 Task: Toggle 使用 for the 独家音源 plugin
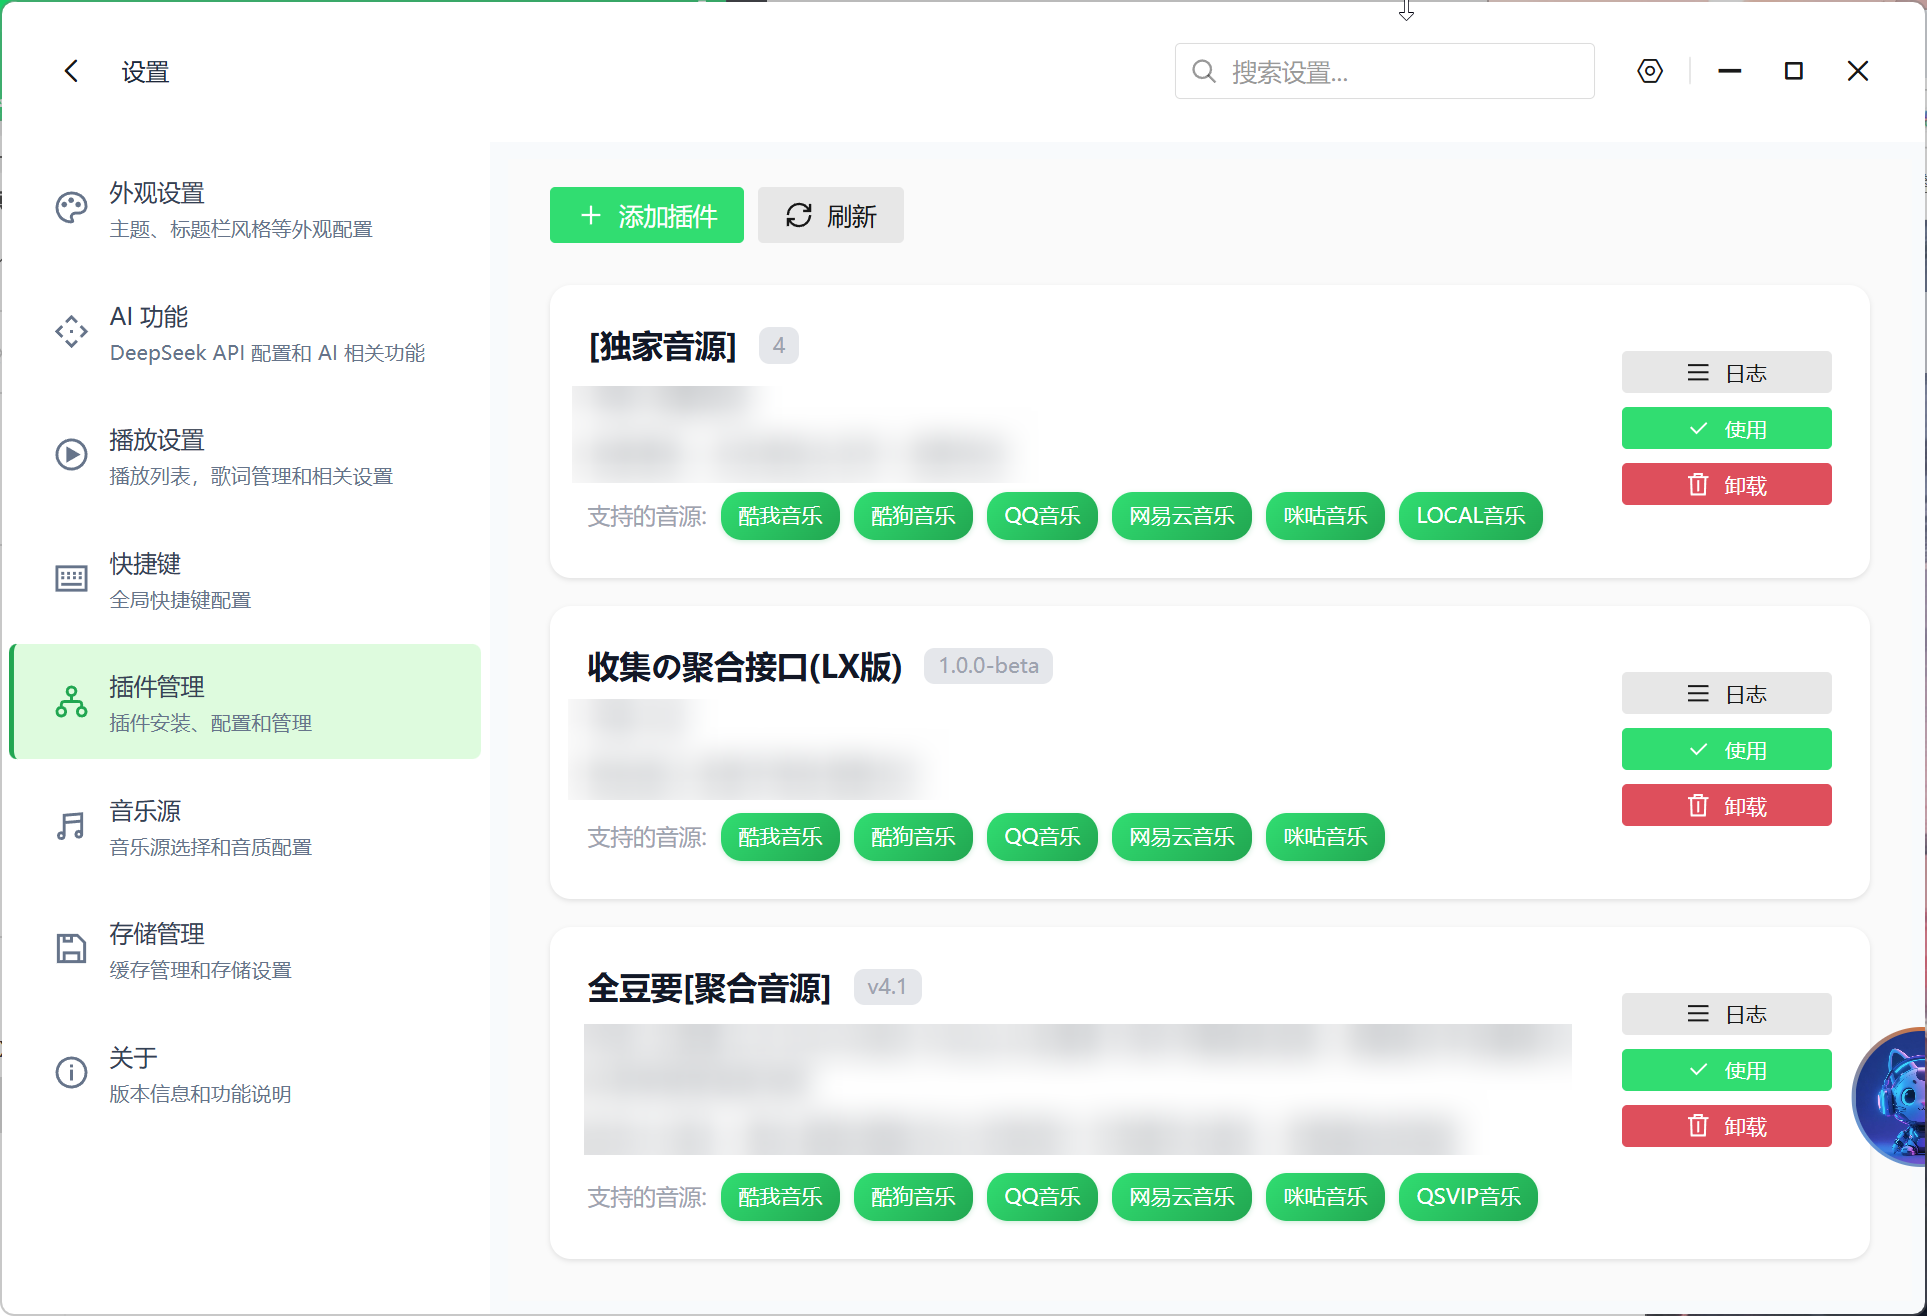click(1727, 428)
